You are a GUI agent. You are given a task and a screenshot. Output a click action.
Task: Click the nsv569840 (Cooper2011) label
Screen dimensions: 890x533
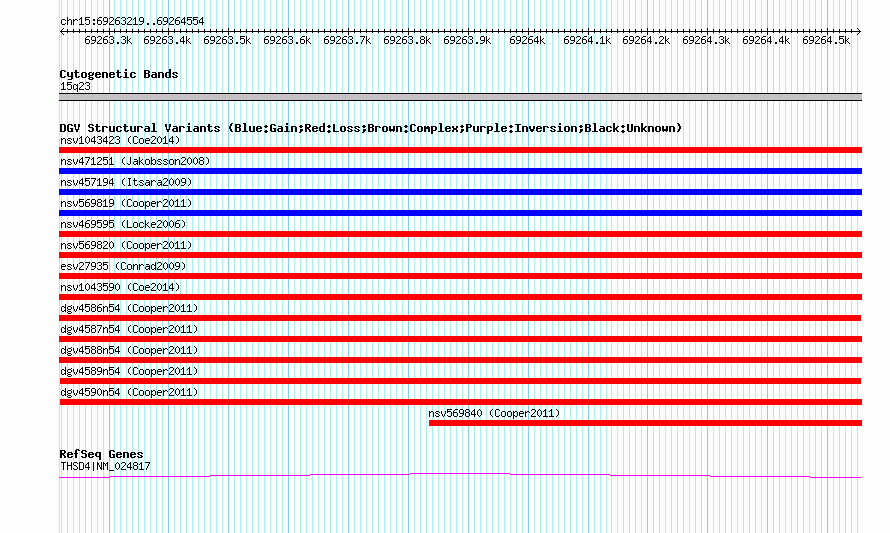pyautogui.click(x=494, y=413)
